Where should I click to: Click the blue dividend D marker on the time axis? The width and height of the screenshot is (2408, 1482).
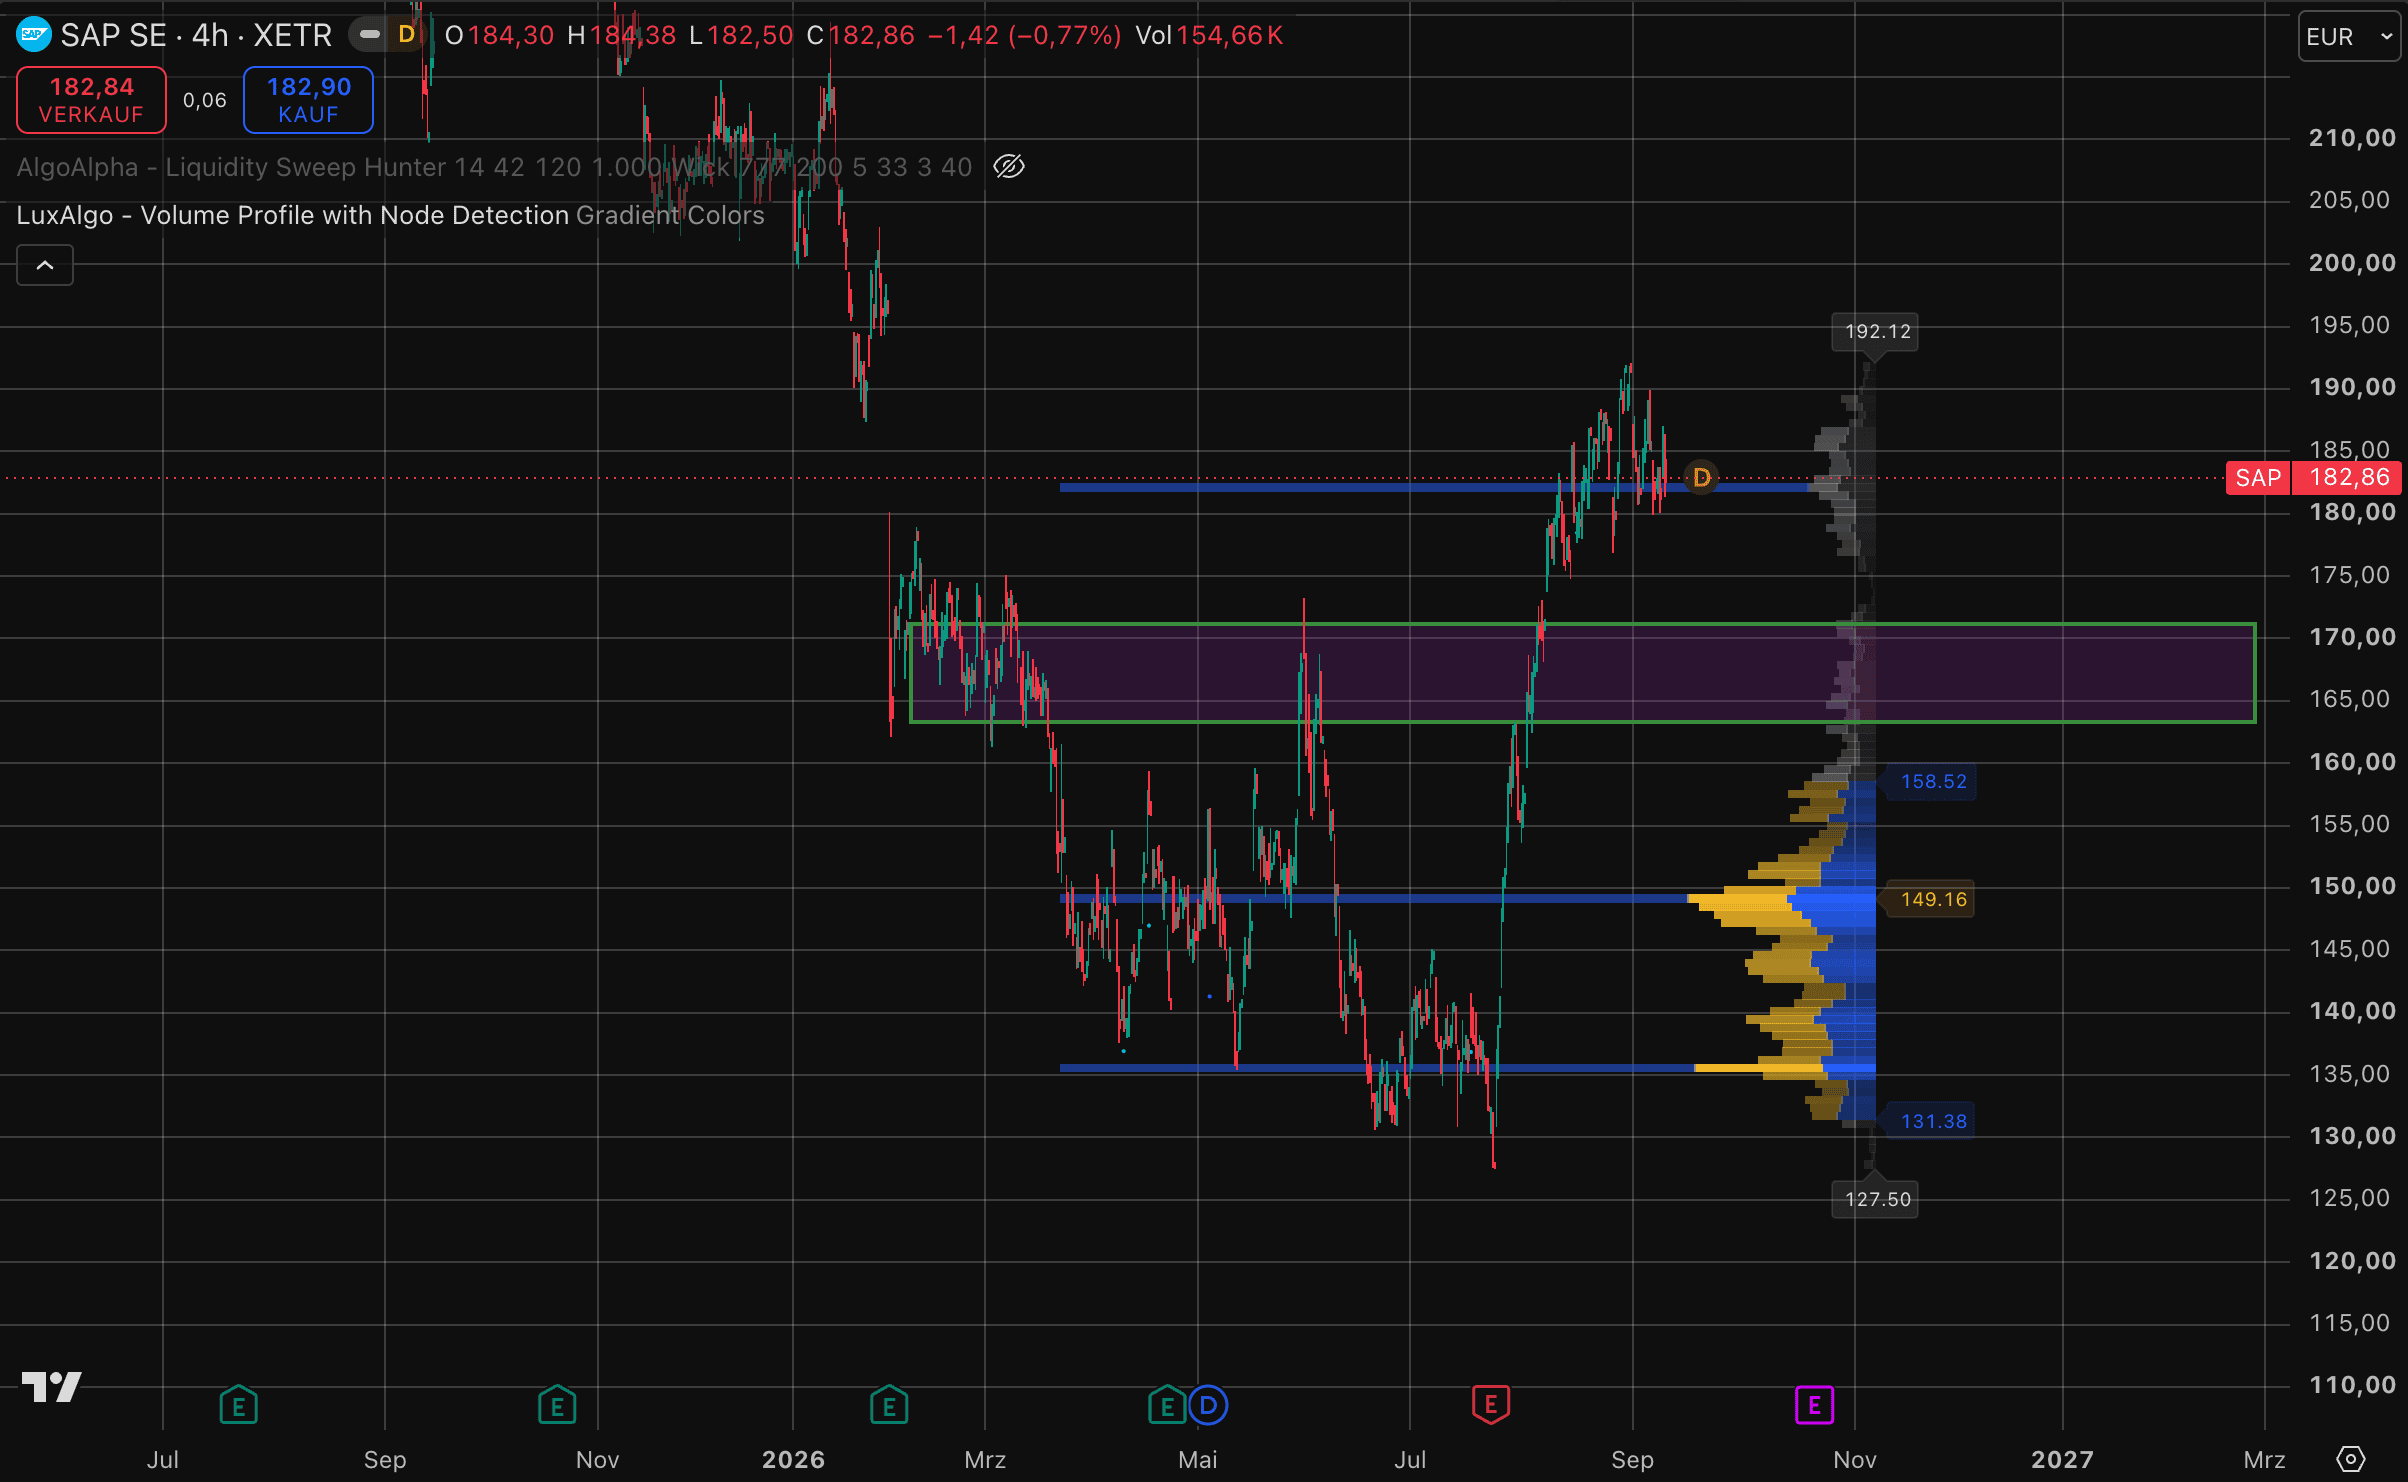[1208, 1405]
